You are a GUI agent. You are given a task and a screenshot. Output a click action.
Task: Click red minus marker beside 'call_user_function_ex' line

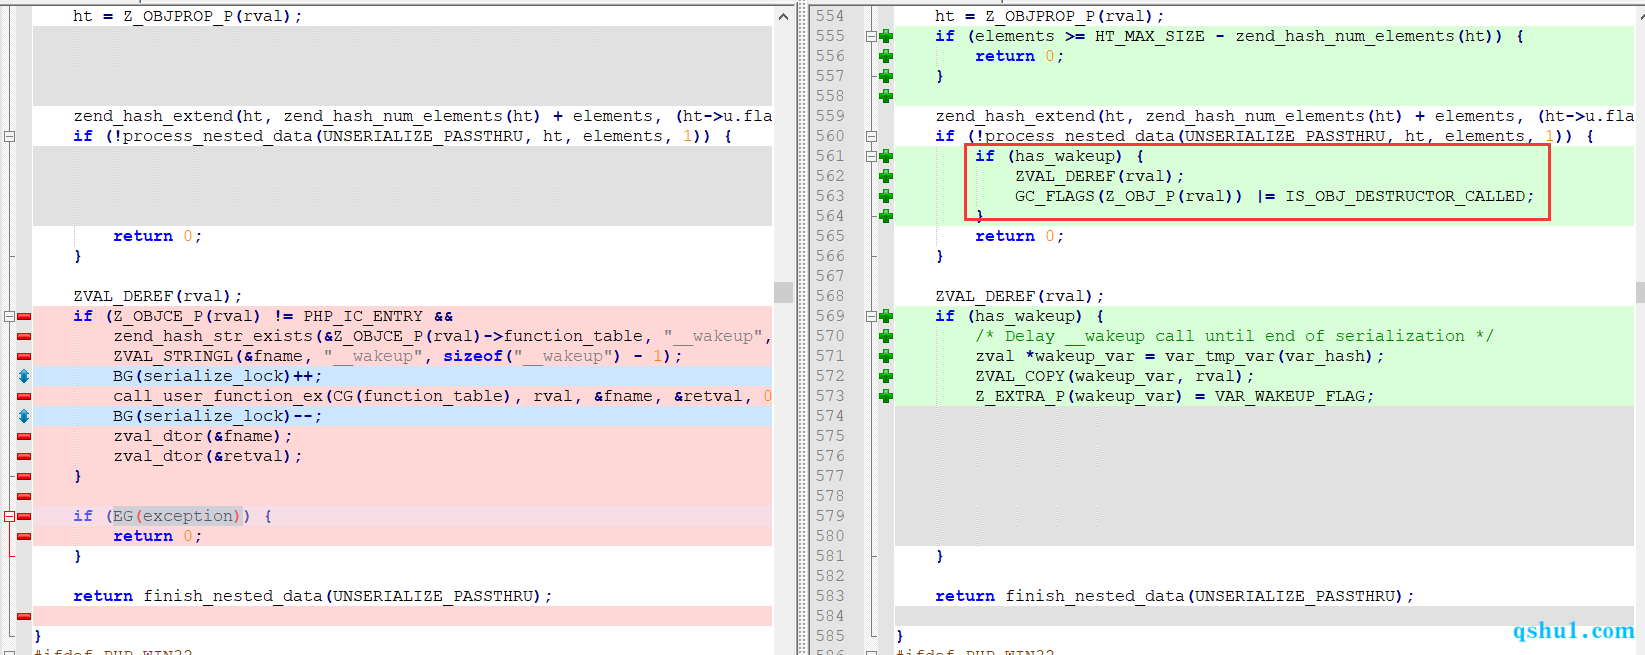(x=24, y=396)
